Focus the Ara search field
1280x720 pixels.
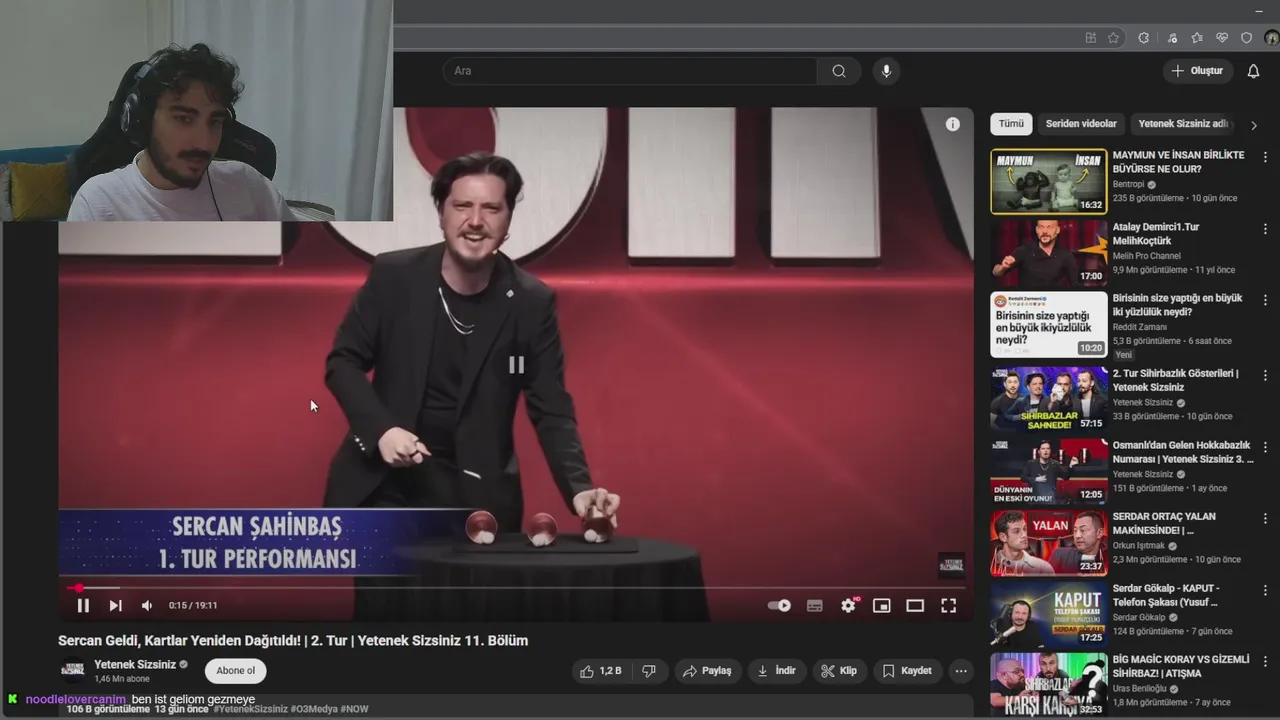click(630, 71)
